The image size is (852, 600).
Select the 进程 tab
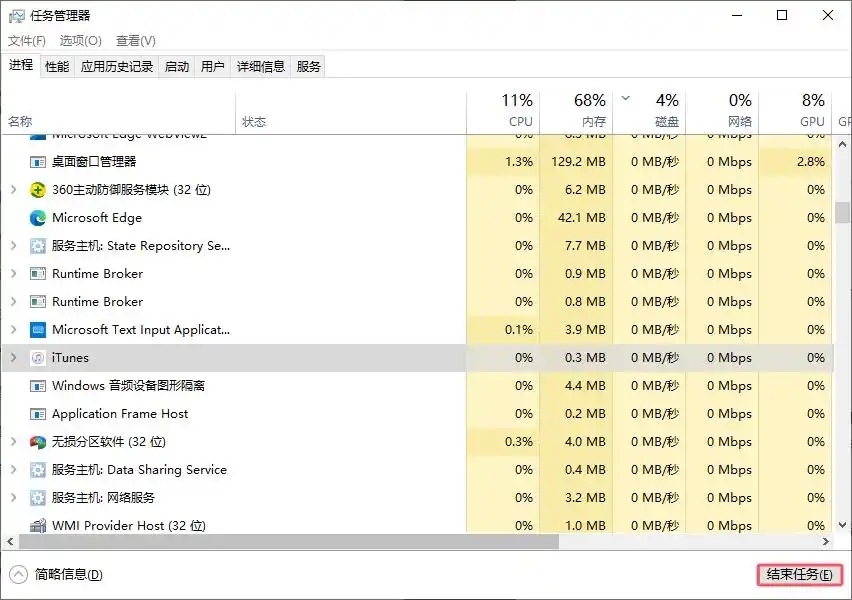click(21, 65)
